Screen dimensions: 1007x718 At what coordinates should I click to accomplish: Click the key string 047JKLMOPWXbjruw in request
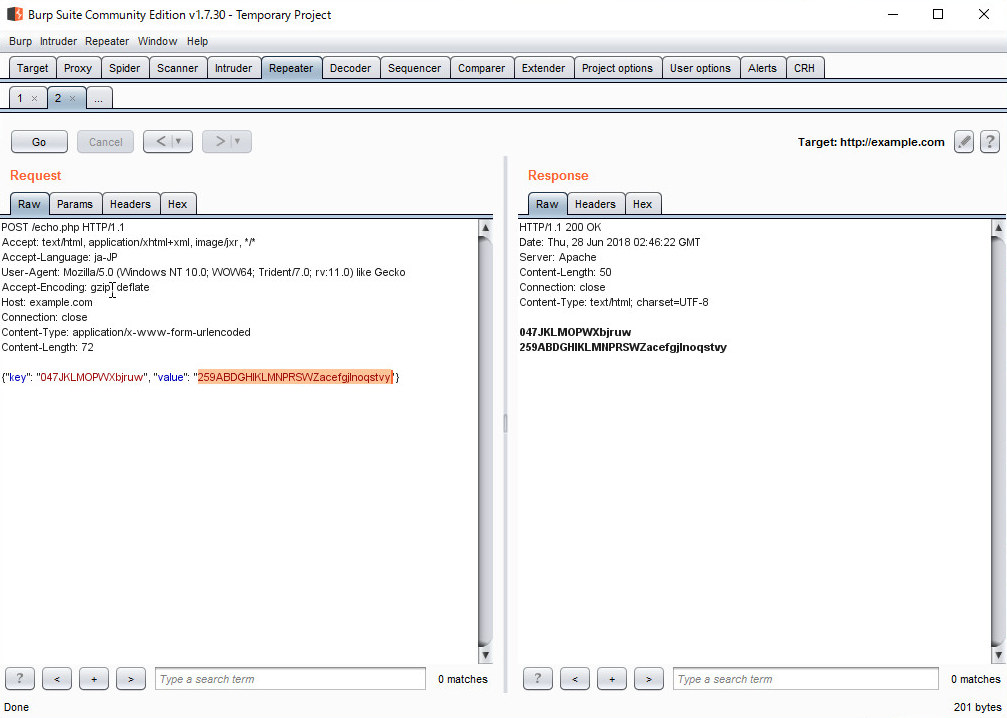[x=91, y=377]
